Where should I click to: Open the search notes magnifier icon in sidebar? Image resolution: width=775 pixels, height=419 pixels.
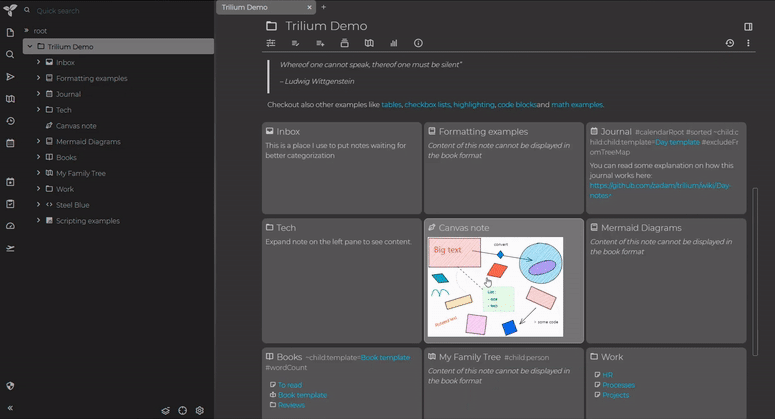click(10, 54)
